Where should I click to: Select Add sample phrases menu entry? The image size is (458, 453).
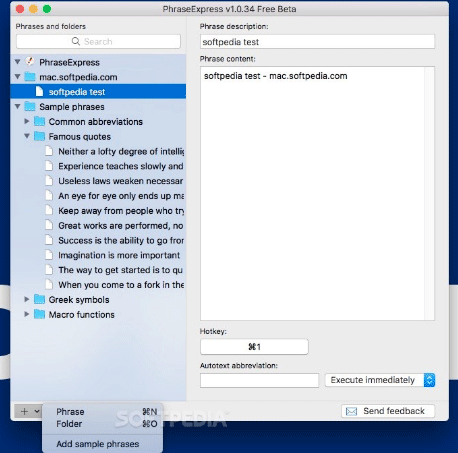(x=103, y=444)
